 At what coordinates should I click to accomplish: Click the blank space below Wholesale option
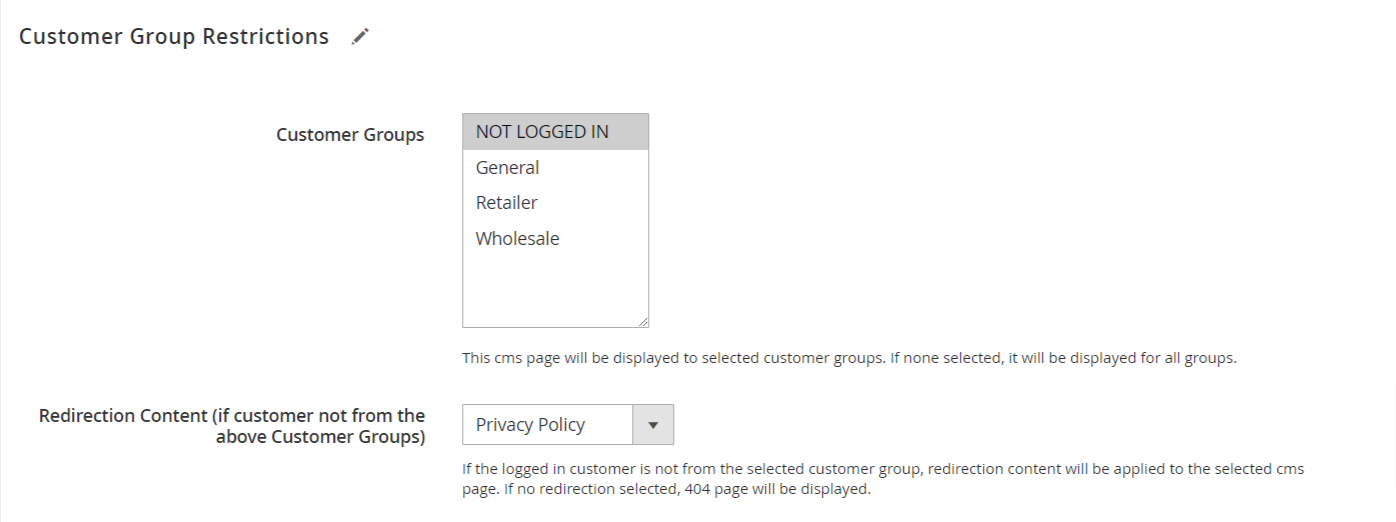point(555,290)
